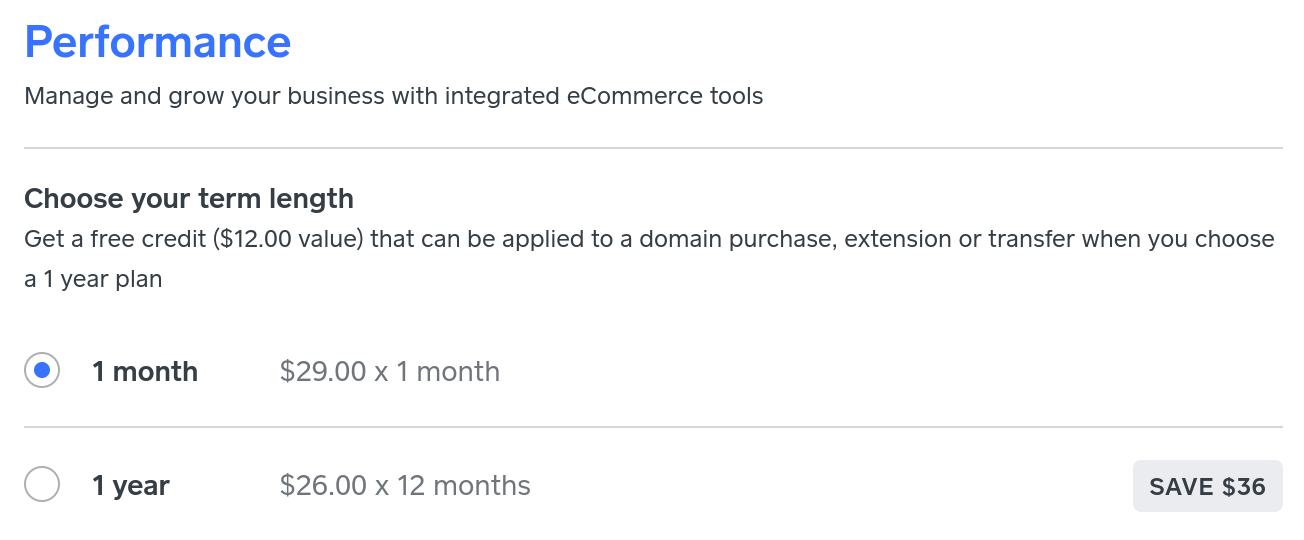The height and width of the screenshot is (540, 1304).
Task: Select the 1 month radio button
Action: (42, 371)
